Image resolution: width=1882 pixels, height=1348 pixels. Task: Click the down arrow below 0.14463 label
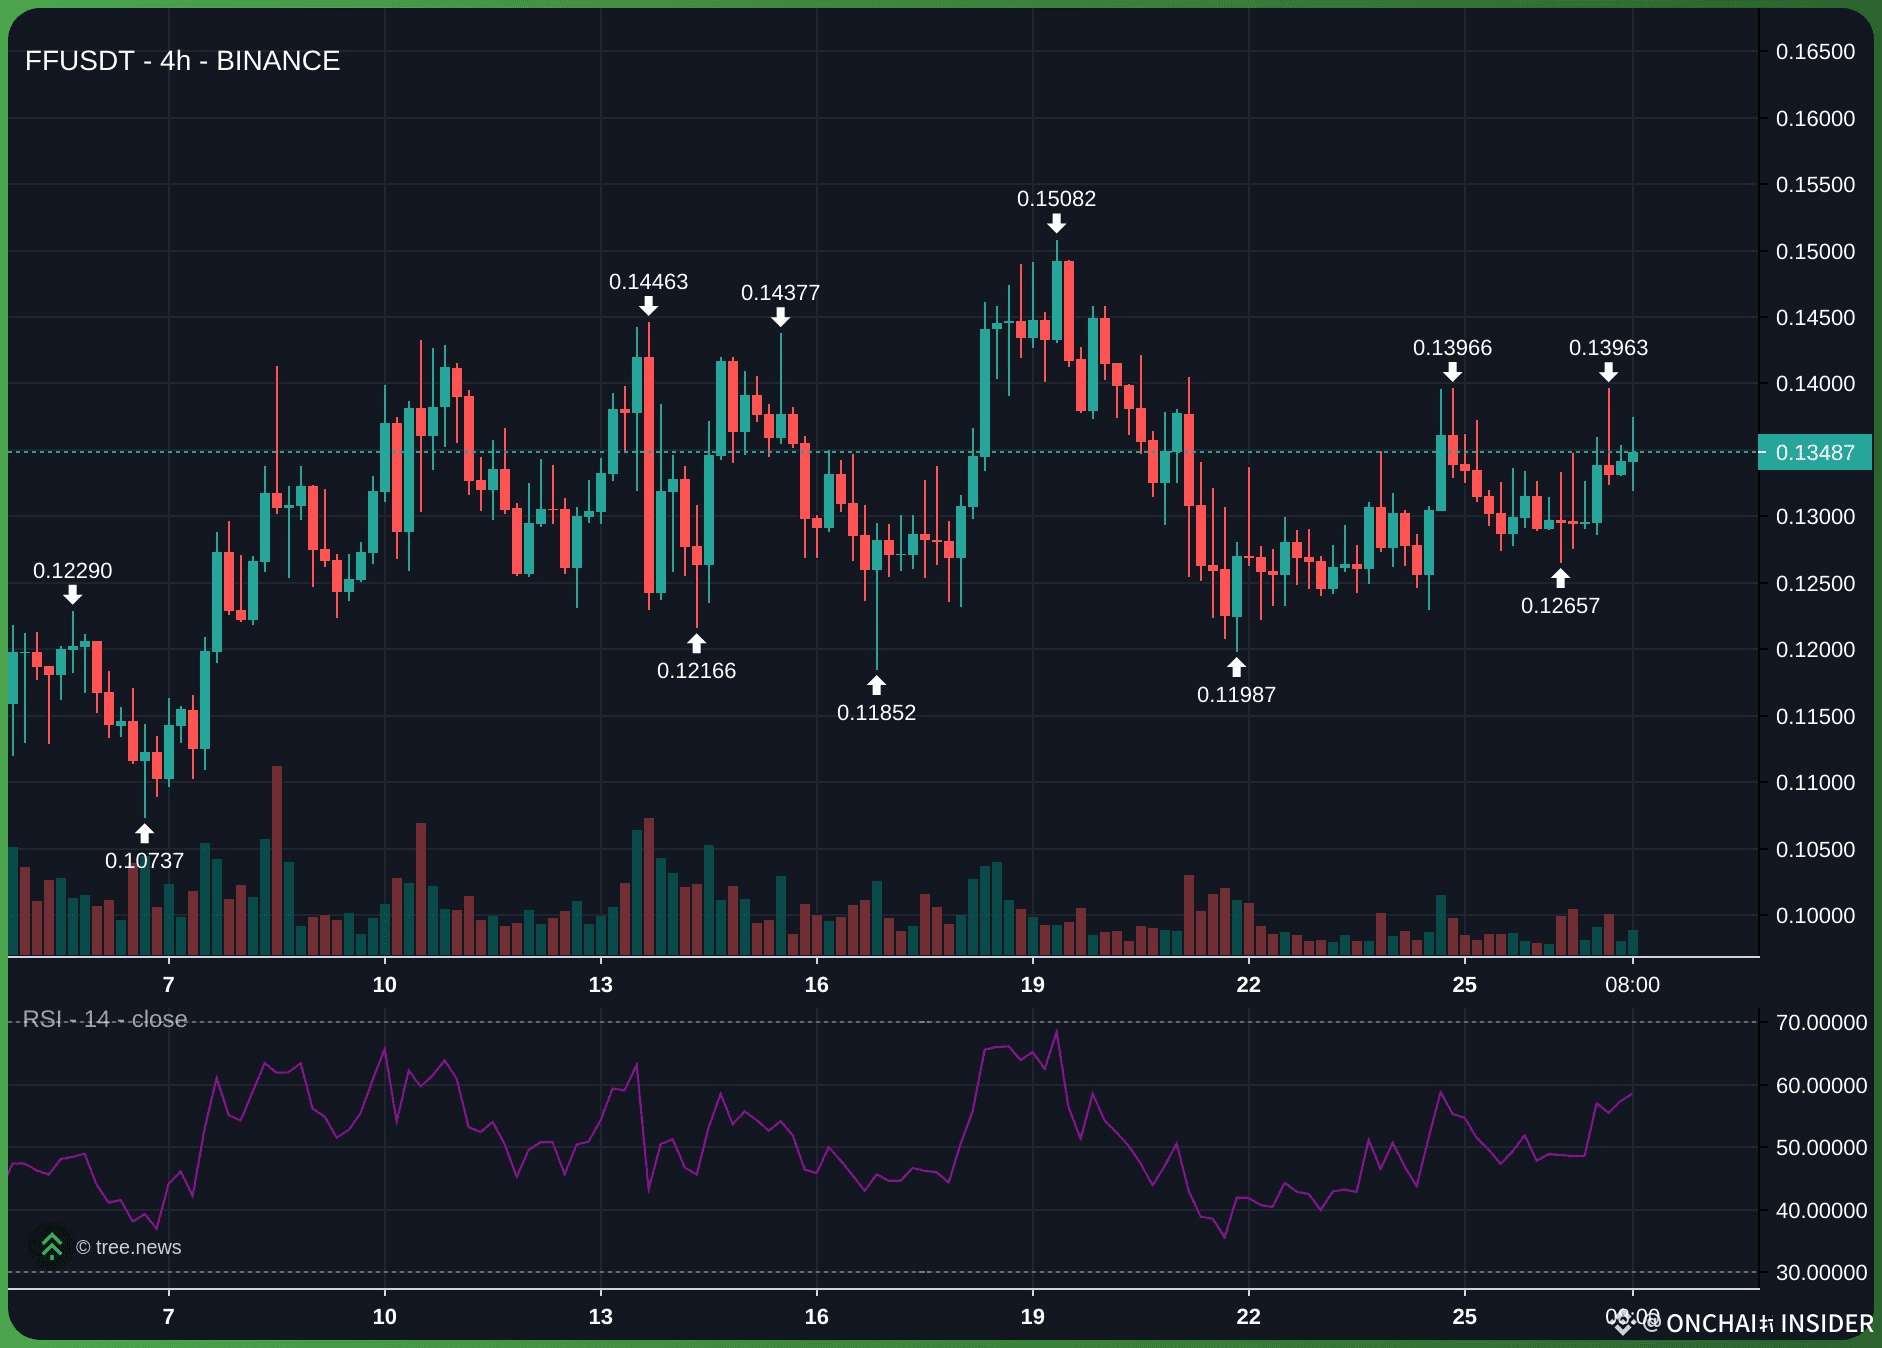[648, 307]
